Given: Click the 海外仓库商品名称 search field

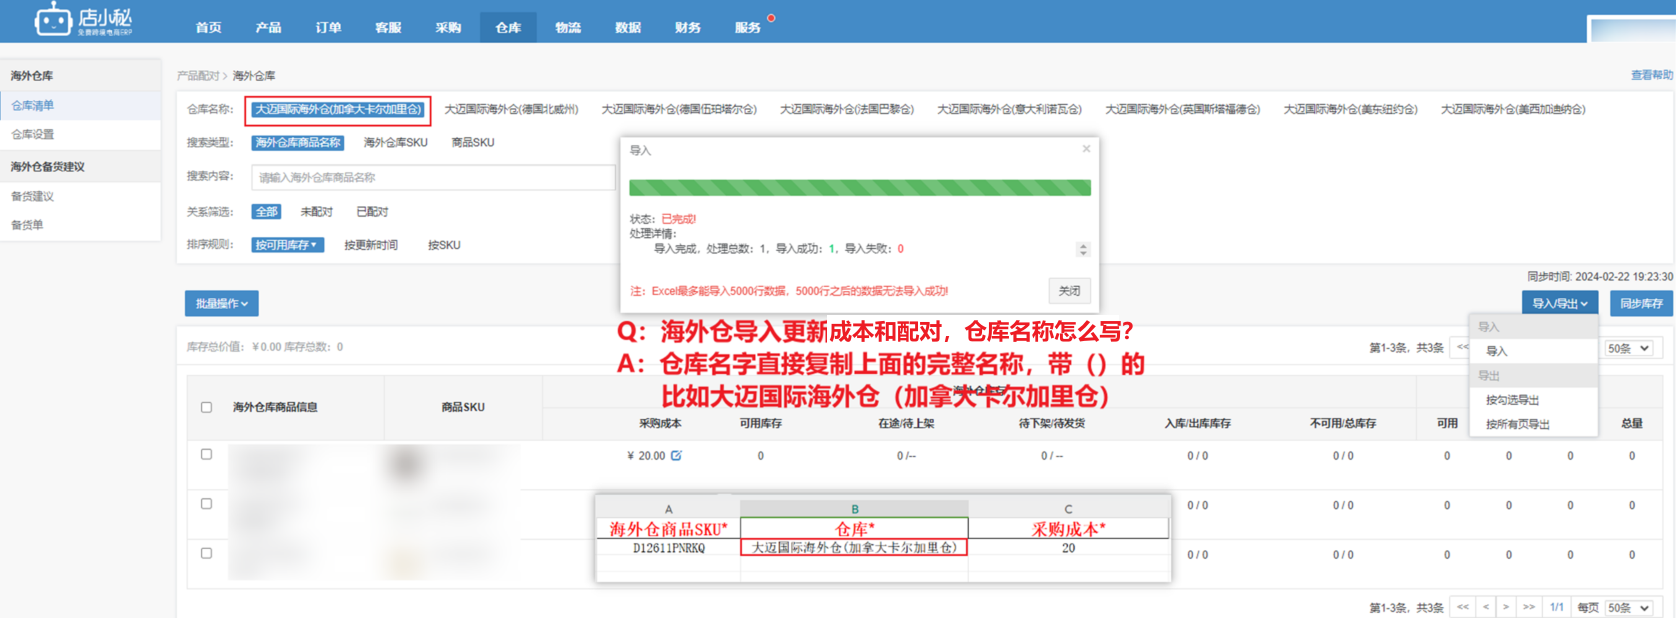Looking at the screenshot, I should click(x=433, y=177).
